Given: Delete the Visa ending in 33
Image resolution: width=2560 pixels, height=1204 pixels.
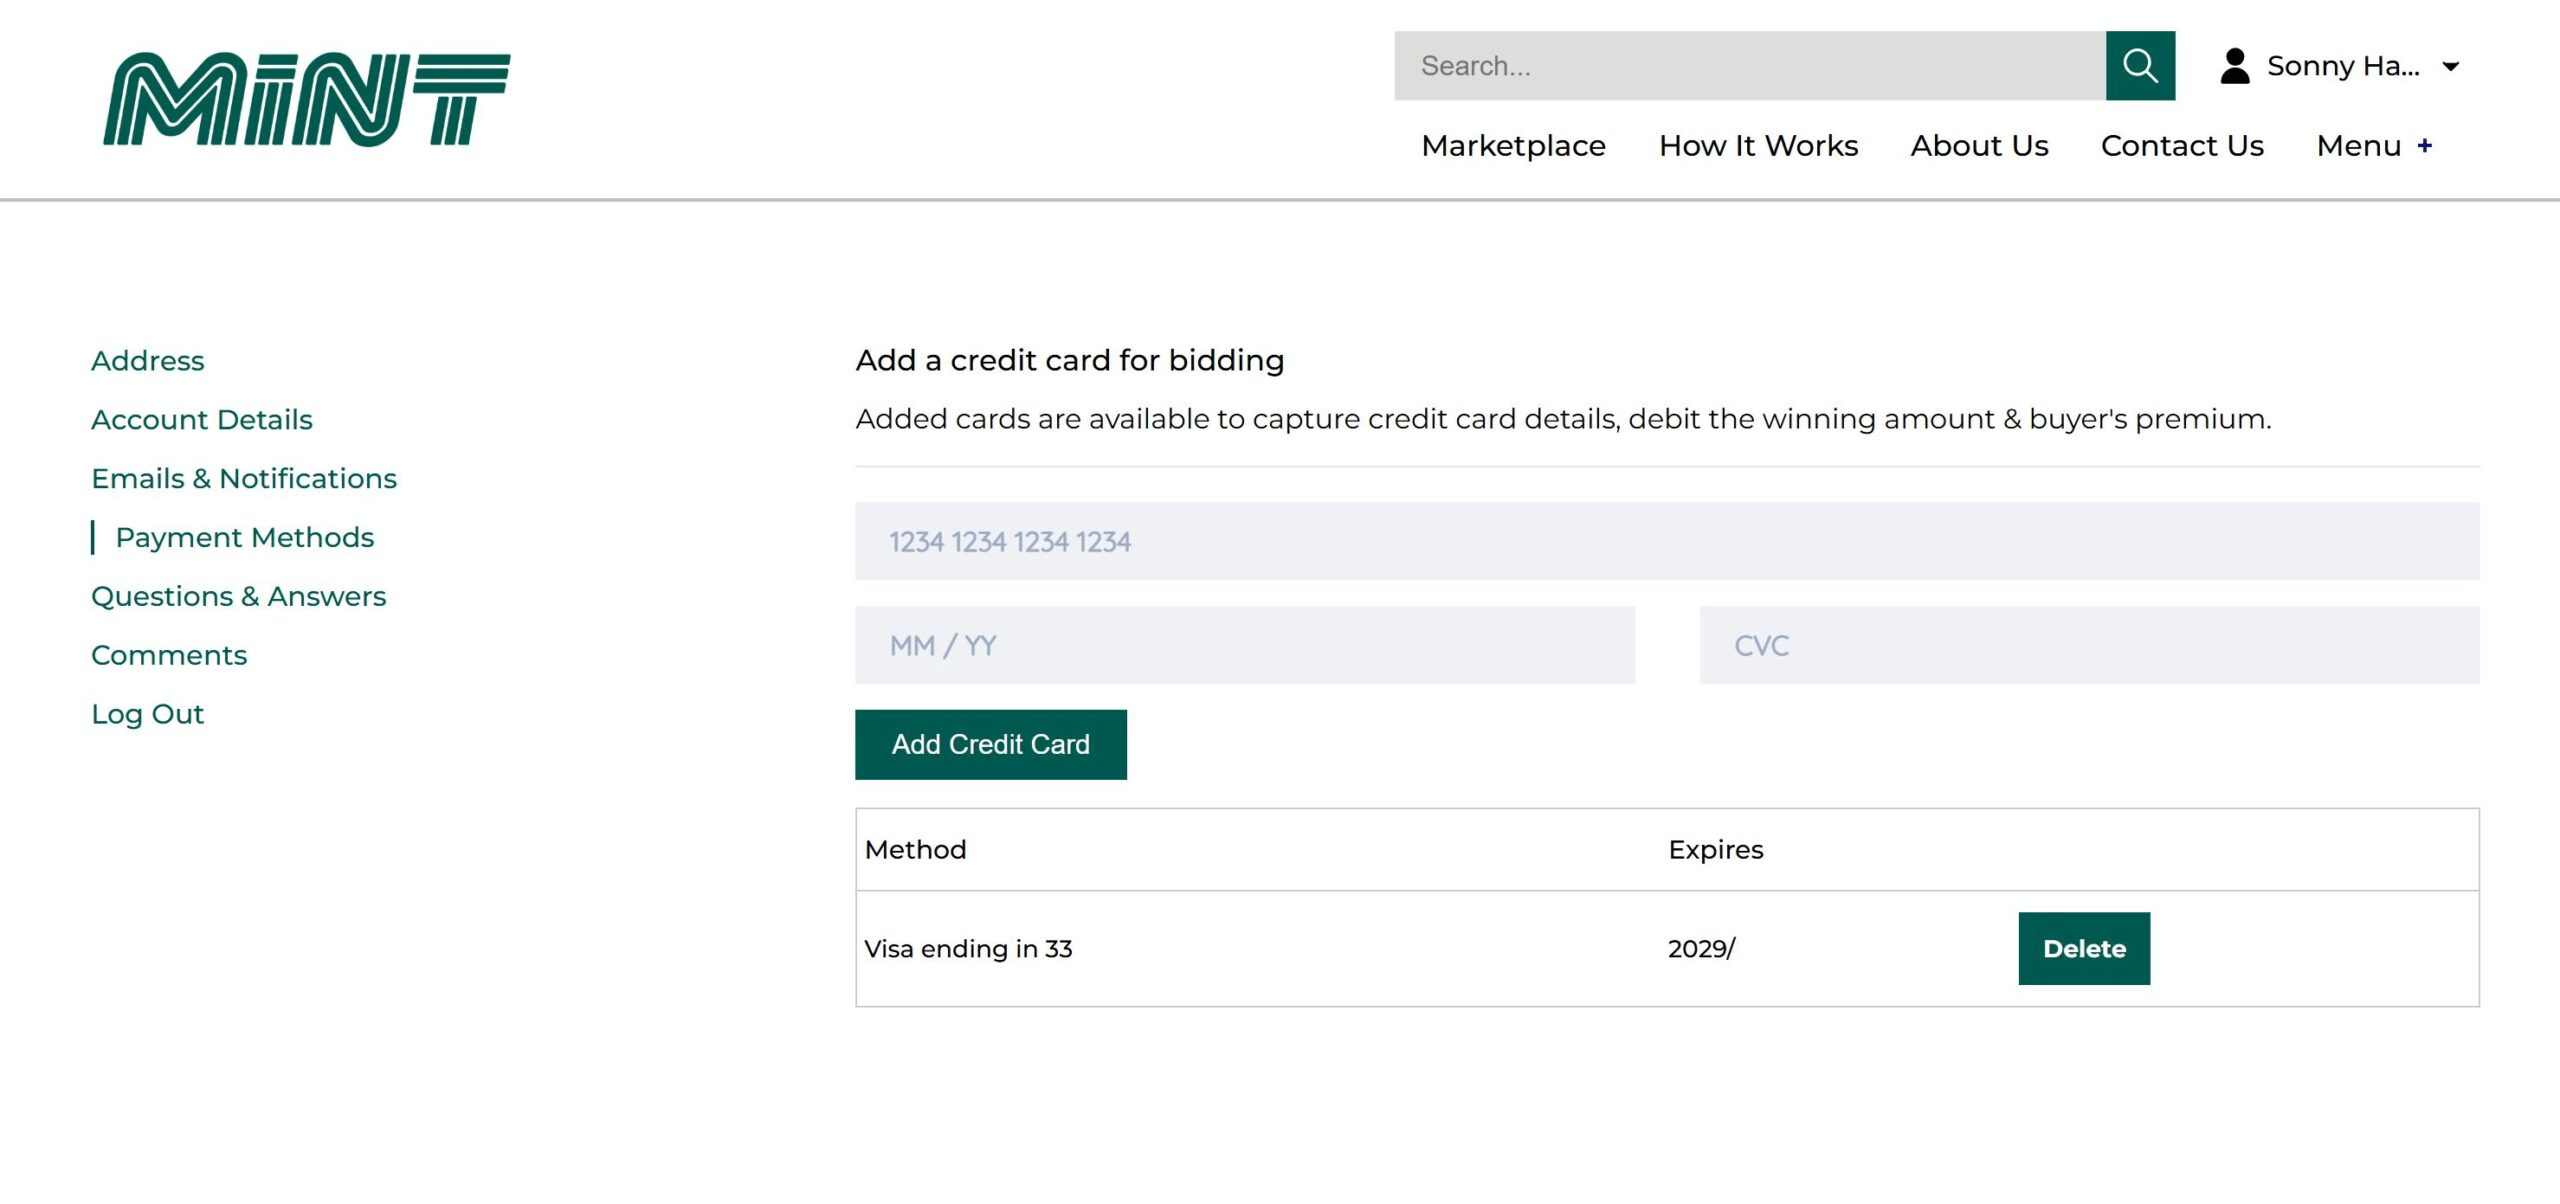Looking at the screenshot, I should pyautogui.click(x=2083, y=949).
